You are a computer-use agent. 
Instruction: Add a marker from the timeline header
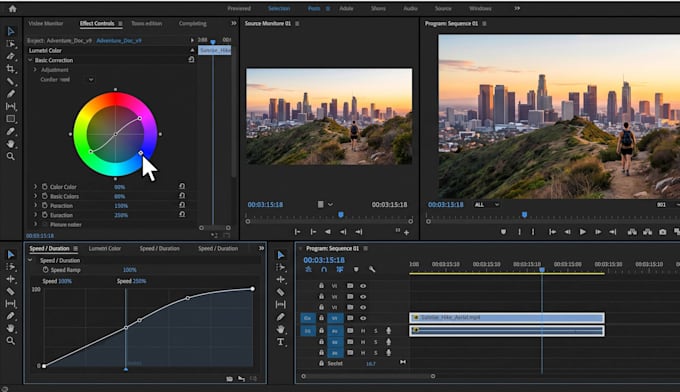click(356, 269)
